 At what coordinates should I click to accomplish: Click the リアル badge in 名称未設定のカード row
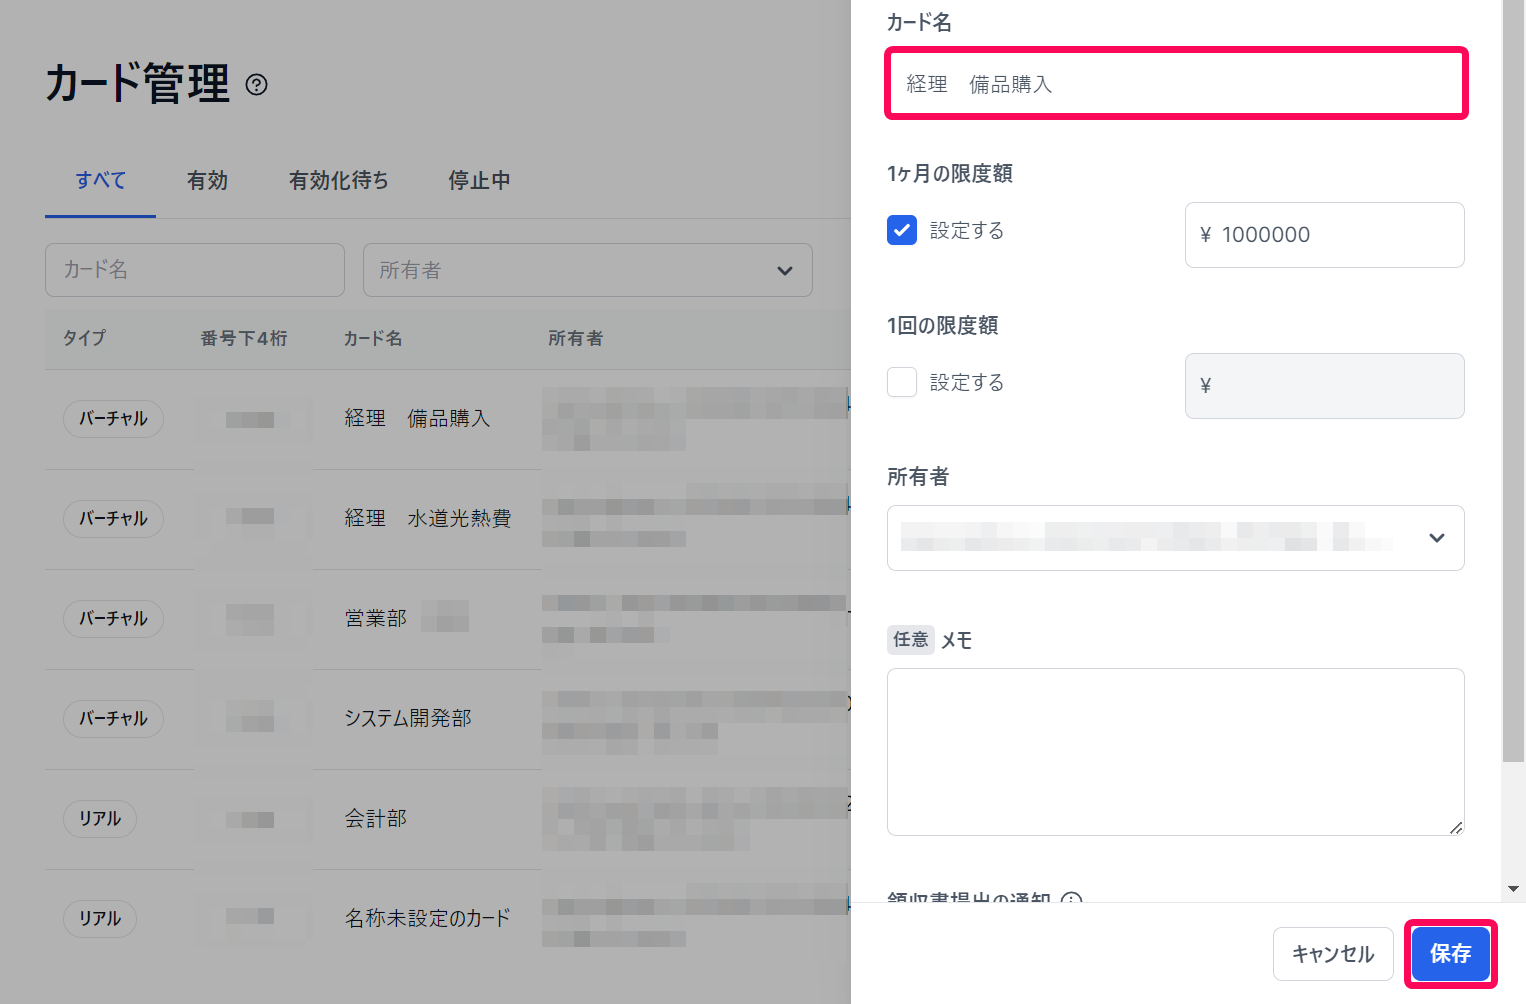(x=100, y=919)
